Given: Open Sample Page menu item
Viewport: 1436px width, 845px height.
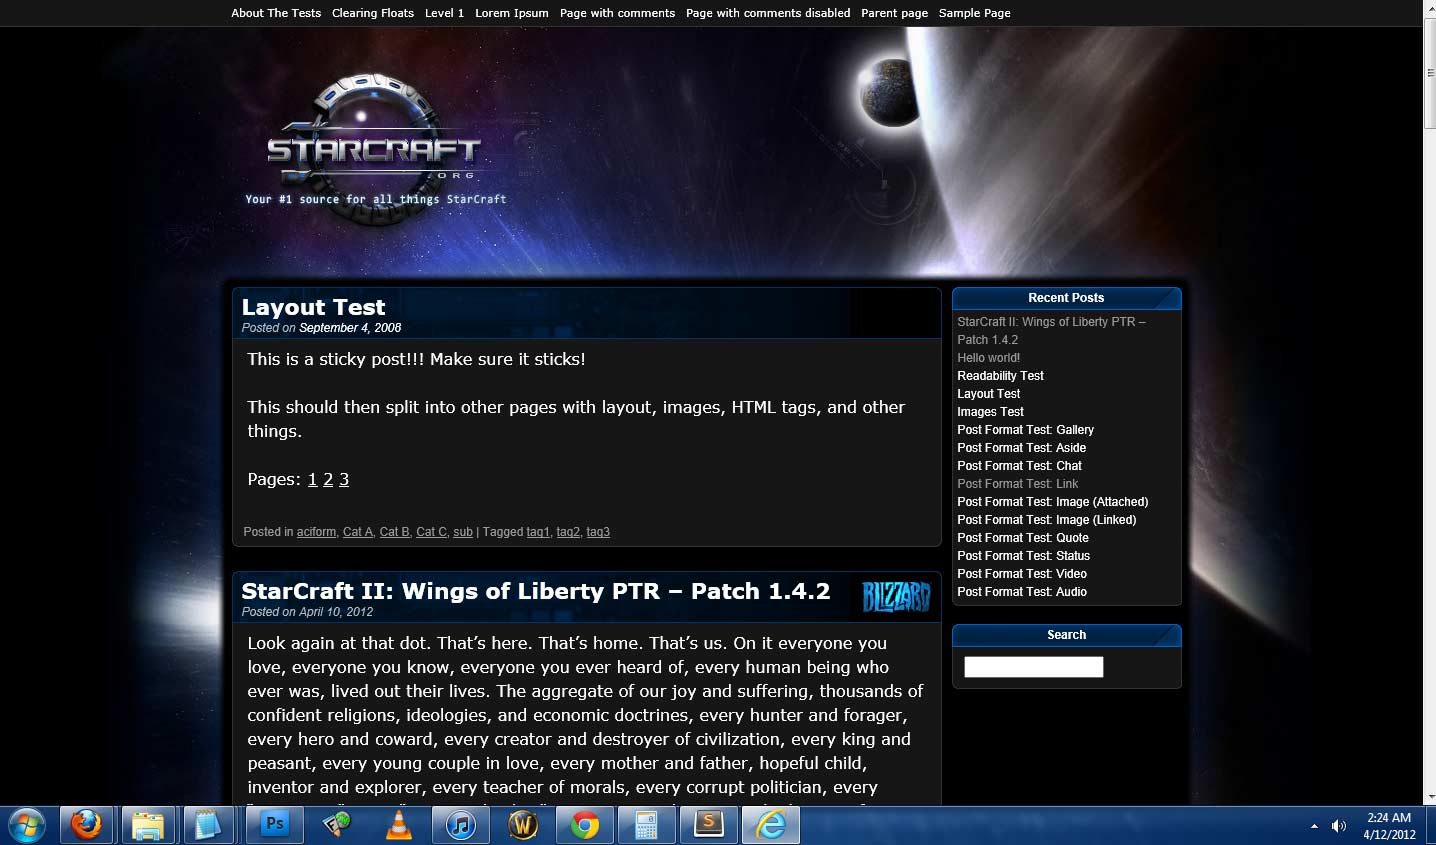Looking at the screenshot, I should coord(974,13).
